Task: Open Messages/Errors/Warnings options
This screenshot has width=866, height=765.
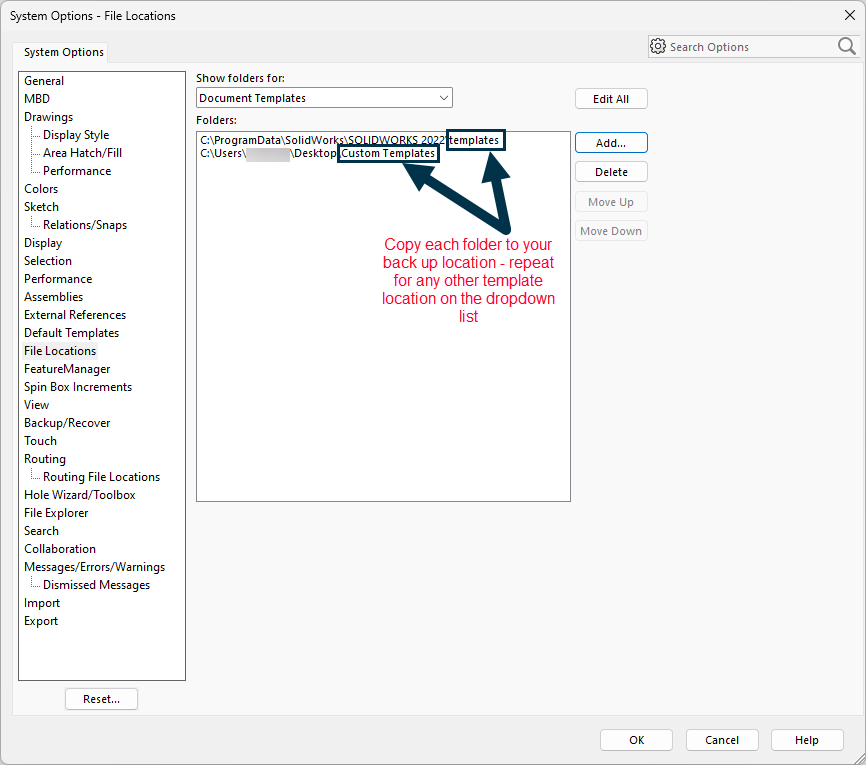Action: (x=94, y=567)
